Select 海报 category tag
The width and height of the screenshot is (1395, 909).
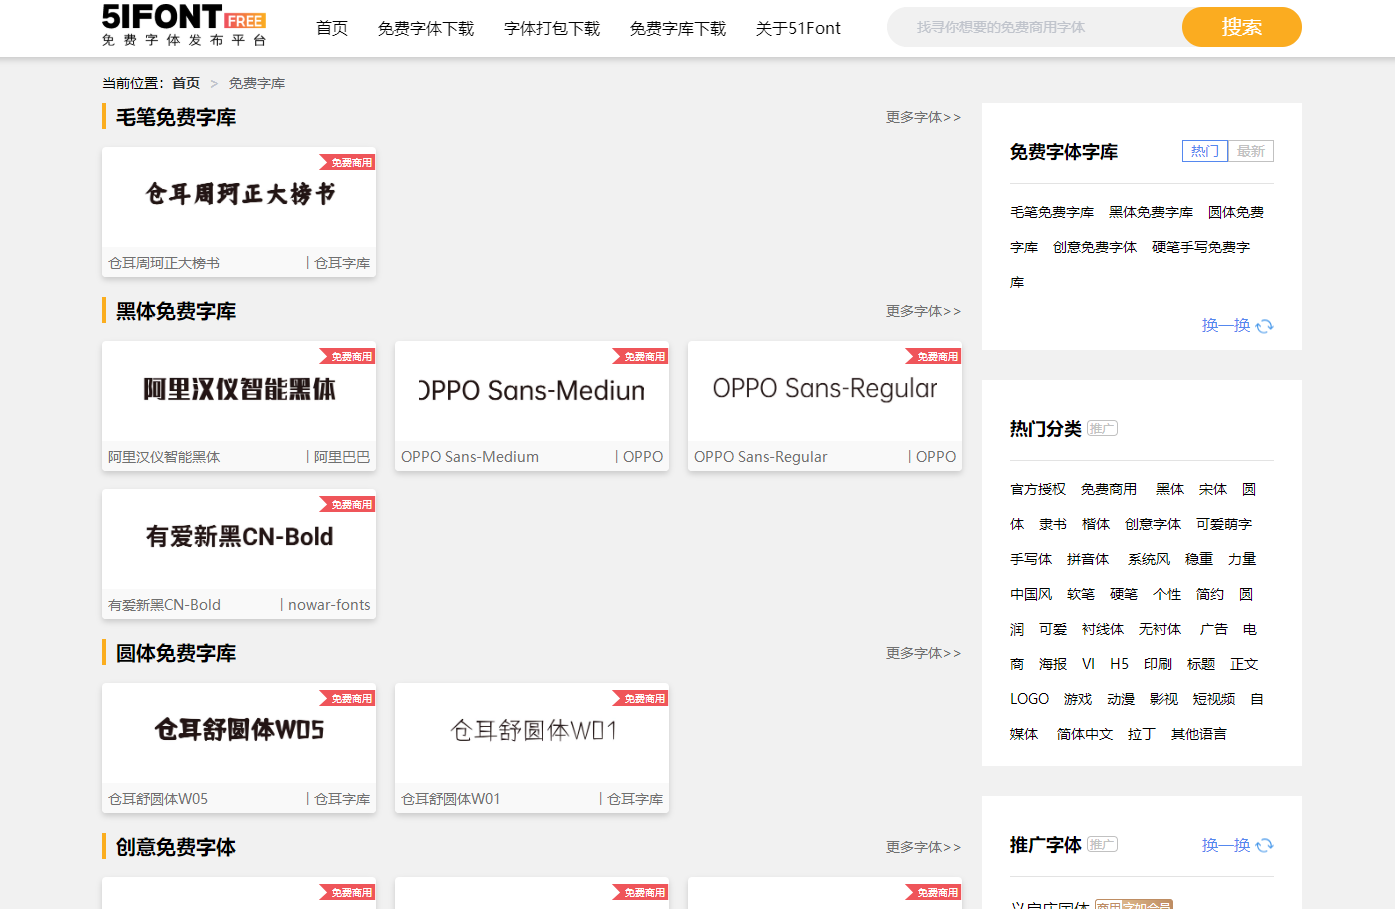1053,664
